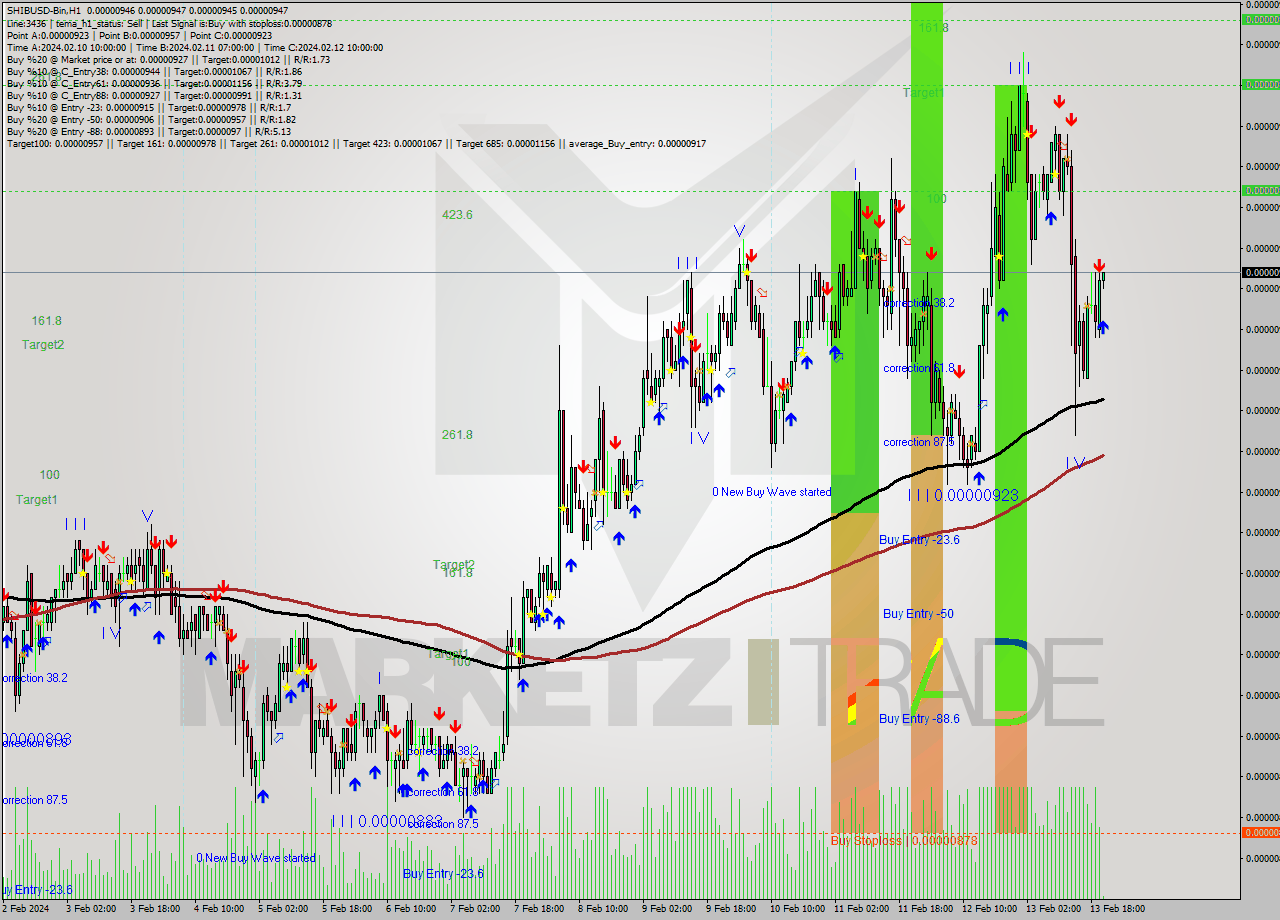Click the 'Target100: 0.00000957' summary line
The width and height of the screenshot is (1280, 920).
click(x=356, y=143)
